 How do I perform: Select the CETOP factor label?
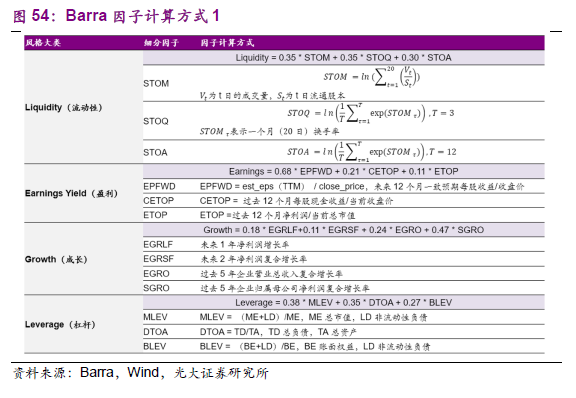tap(159, 201)
